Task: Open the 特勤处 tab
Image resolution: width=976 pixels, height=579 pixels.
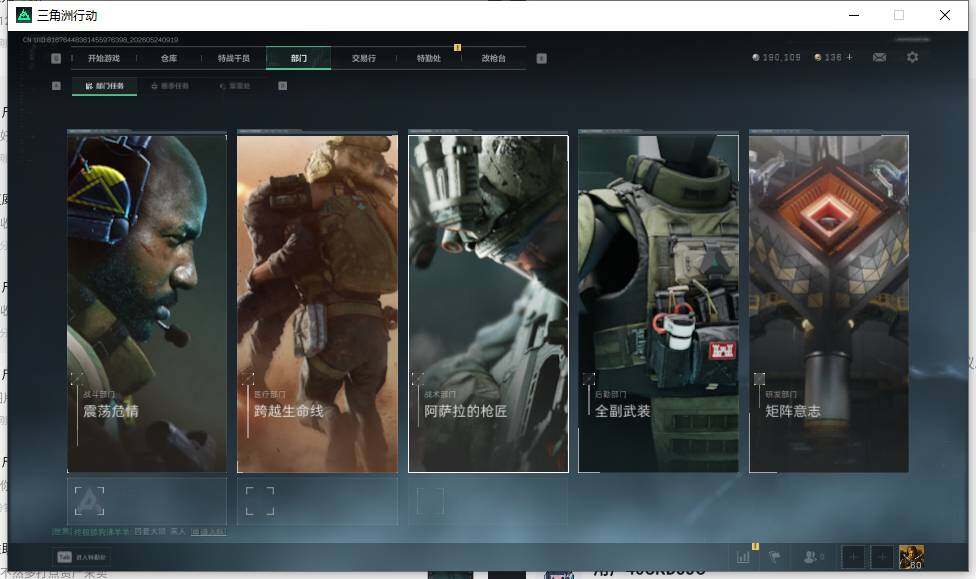Action: click(428, 59)
